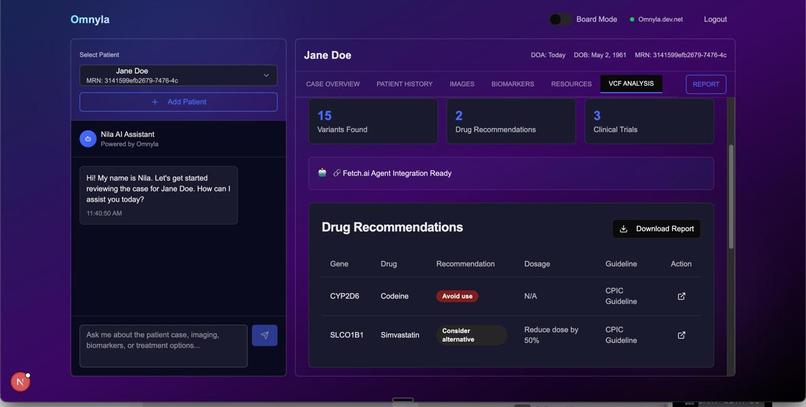Open the Images tab
The height and width of the screenshot is (407, 806).
pyautogui.click(x=462, y=84)
